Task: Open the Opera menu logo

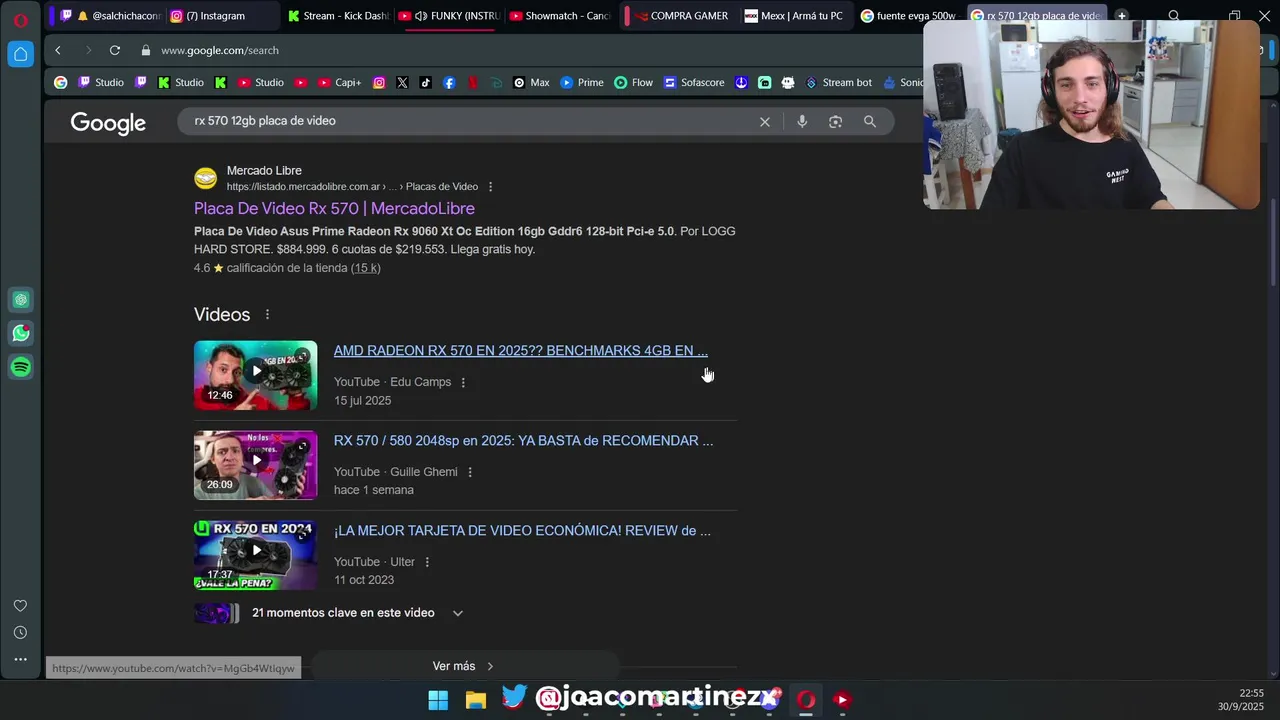Action: pos(20,19)
